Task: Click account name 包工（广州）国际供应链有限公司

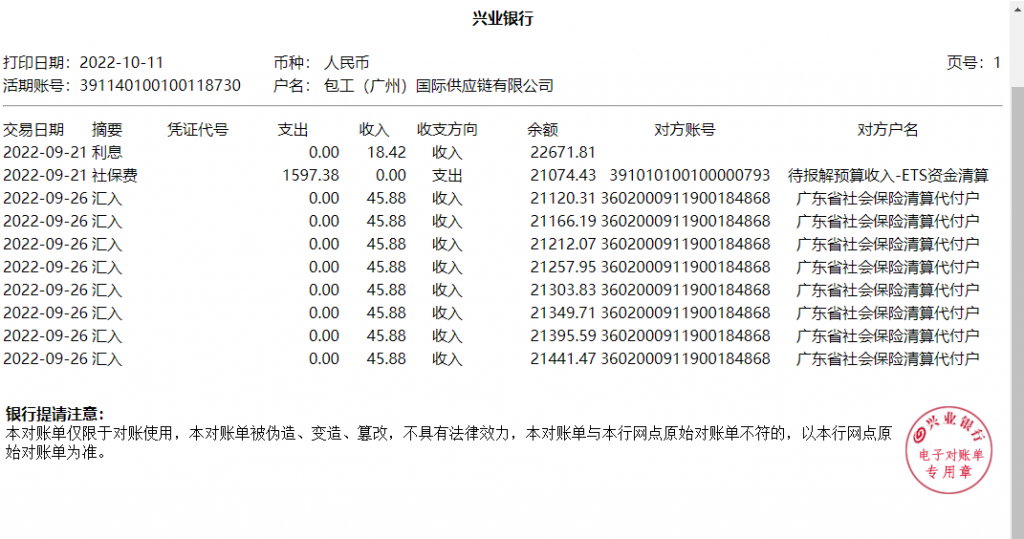Action: tap(438, 86)
